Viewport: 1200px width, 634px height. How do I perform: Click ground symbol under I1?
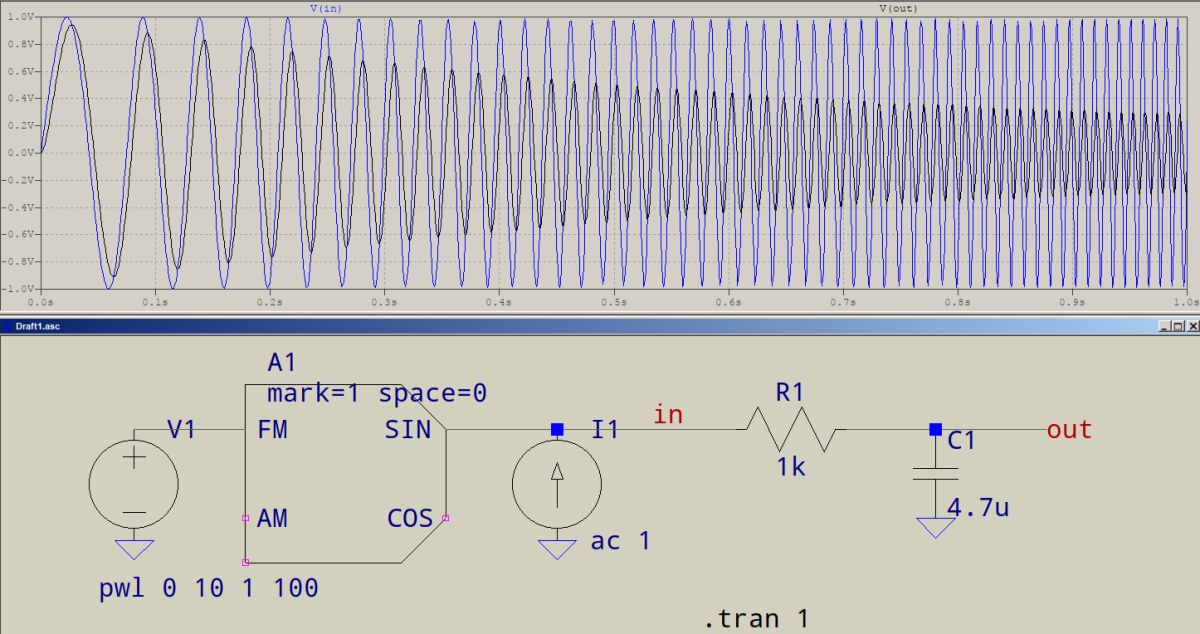point(557,549)
